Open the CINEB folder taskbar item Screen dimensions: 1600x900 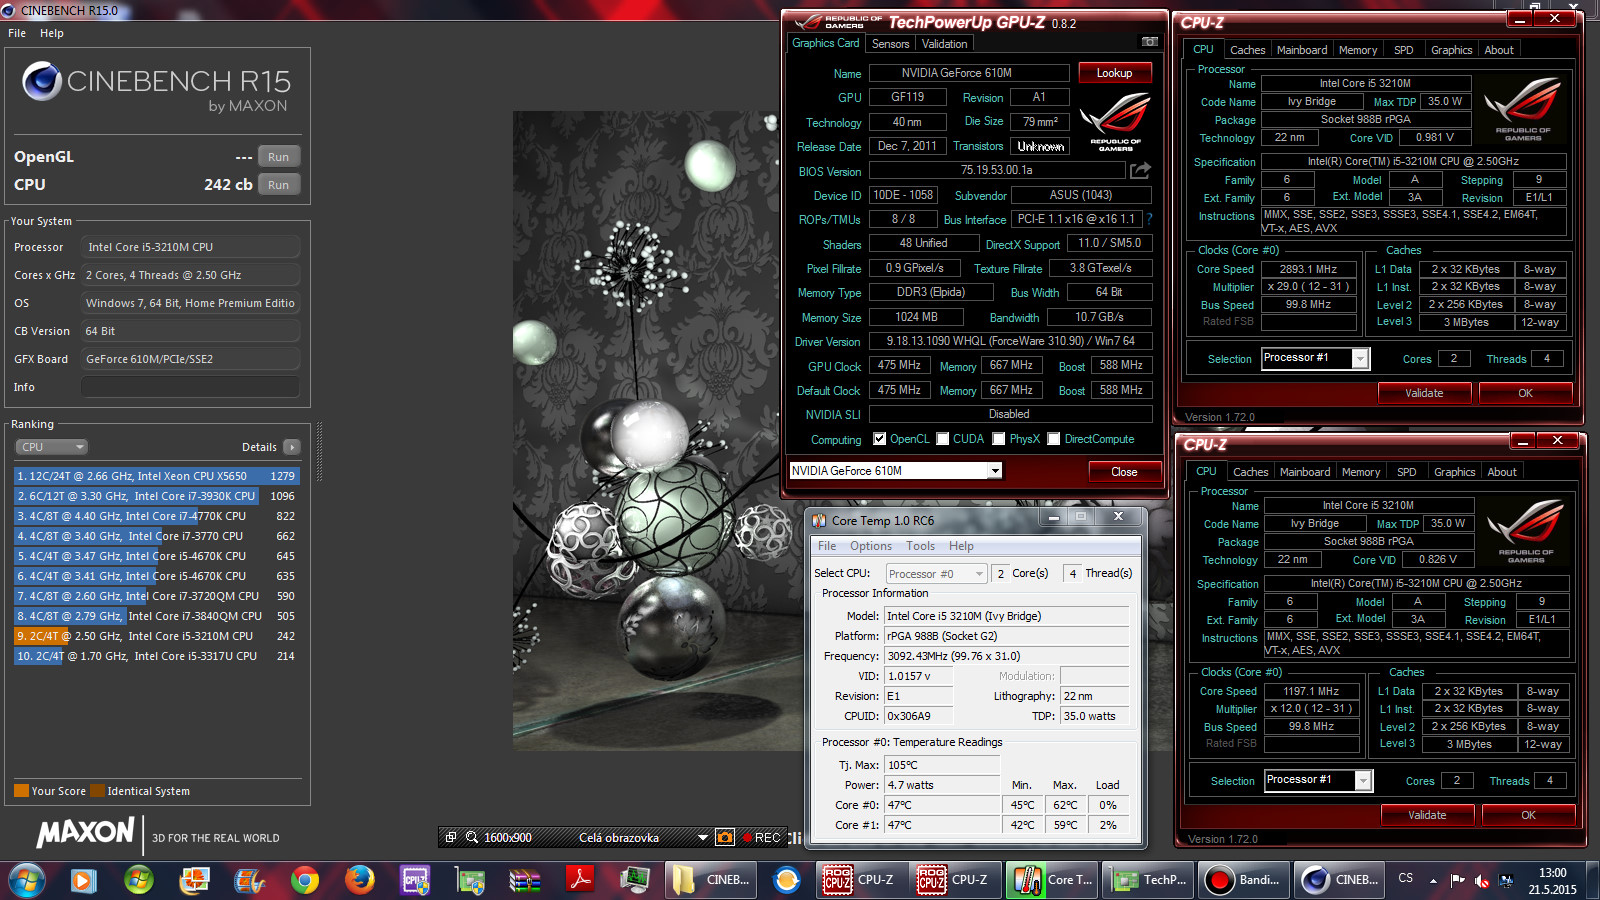click(713, 880)
